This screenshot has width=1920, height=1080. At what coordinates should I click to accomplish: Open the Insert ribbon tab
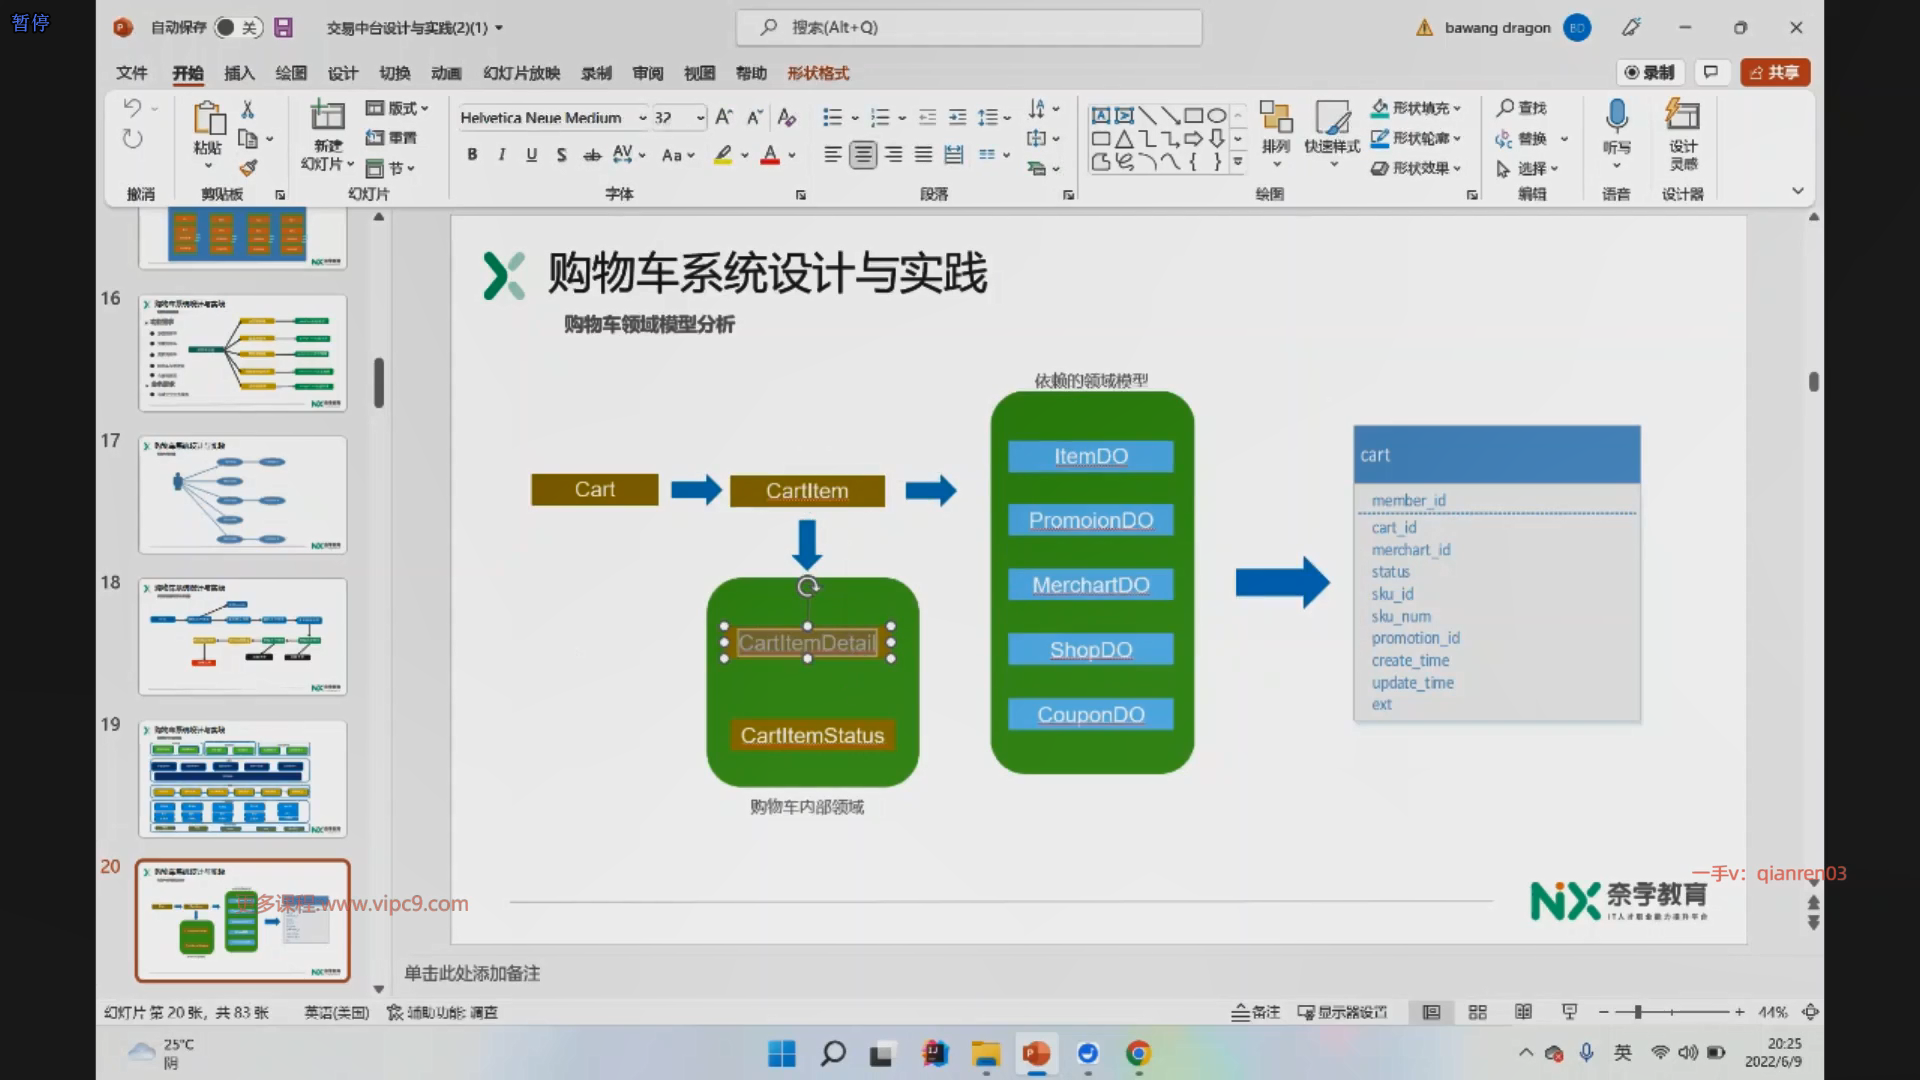[239, 73]
